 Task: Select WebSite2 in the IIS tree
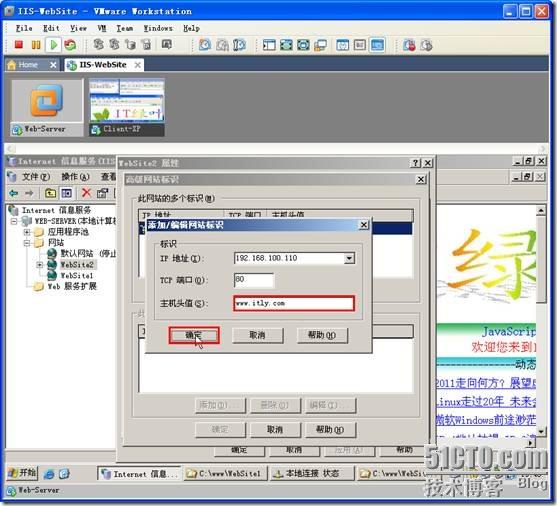click(x=77, y=265)
